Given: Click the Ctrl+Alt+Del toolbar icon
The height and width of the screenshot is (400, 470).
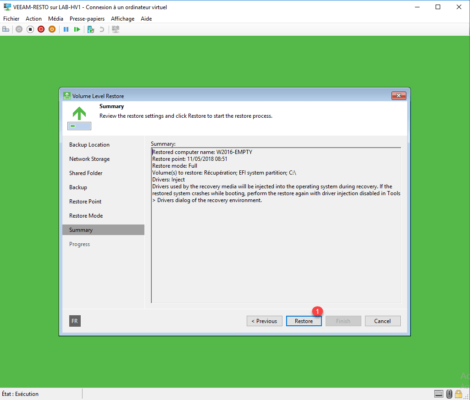Looking at the screenshot, I should pos(6,29).
